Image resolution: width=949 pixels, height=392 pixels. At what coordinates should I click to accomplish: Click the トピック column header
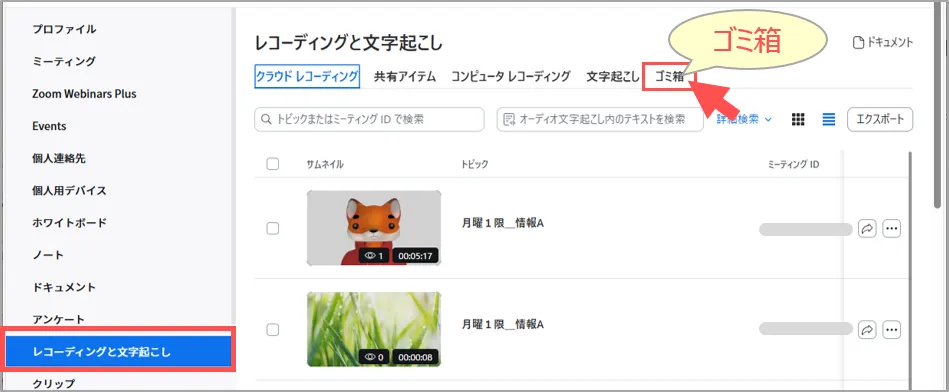(x=474, y=164)
